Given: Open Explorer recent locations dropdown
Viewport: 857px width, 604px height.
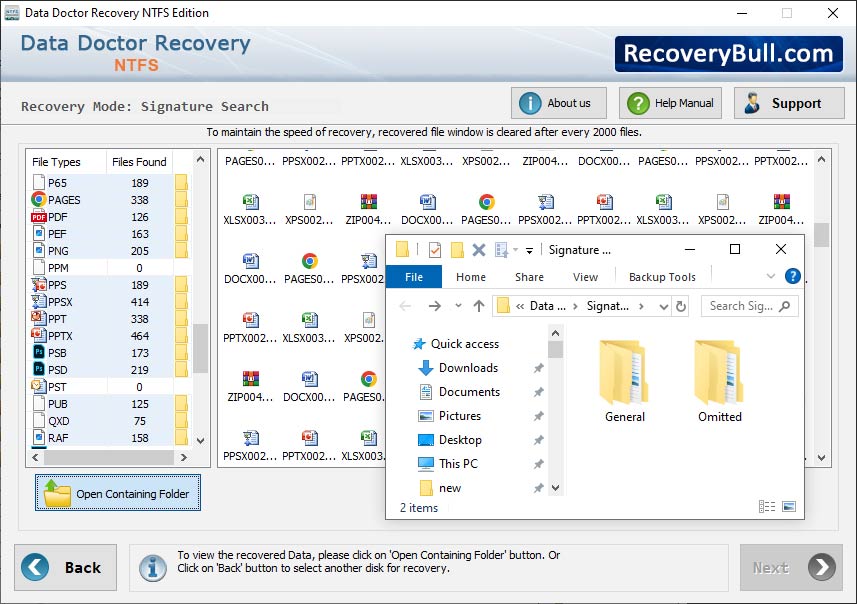Looking at the screenshot, I should point(458,306).
